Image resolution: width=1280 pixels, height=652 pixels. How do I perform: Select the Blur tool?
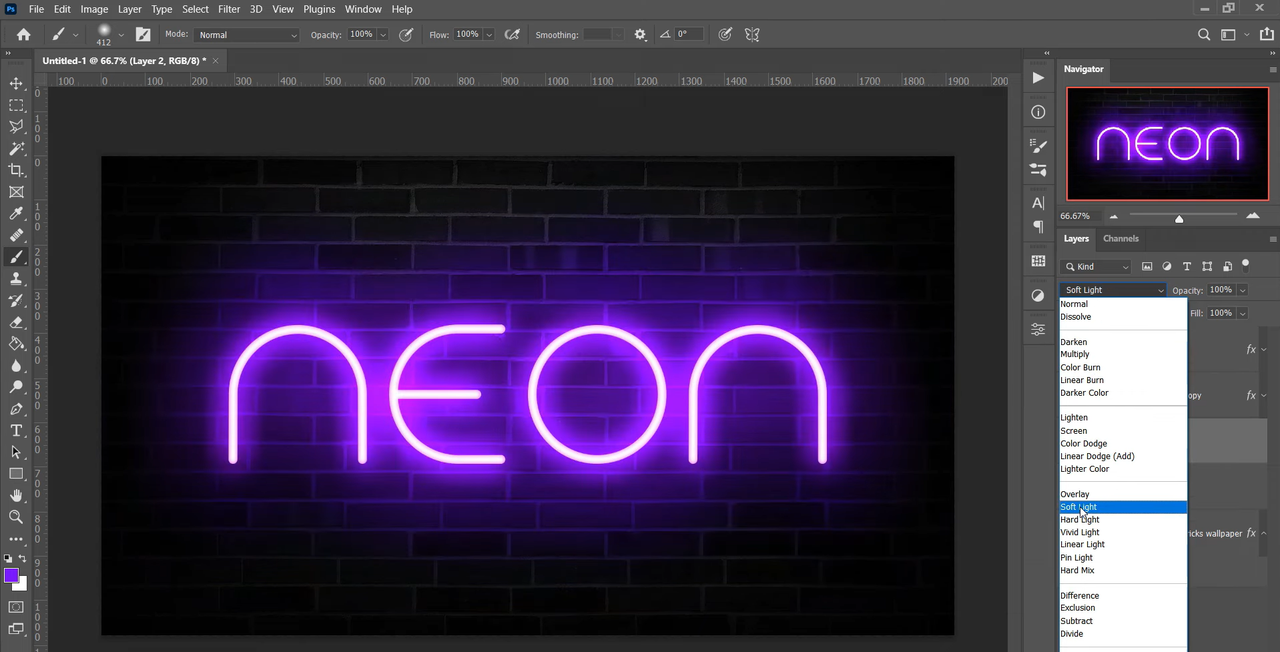tap(16, 365)
